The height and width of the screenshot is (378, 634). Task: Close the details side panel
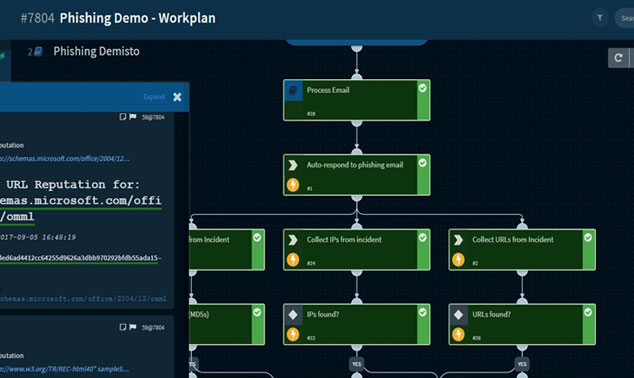(177, 97)
